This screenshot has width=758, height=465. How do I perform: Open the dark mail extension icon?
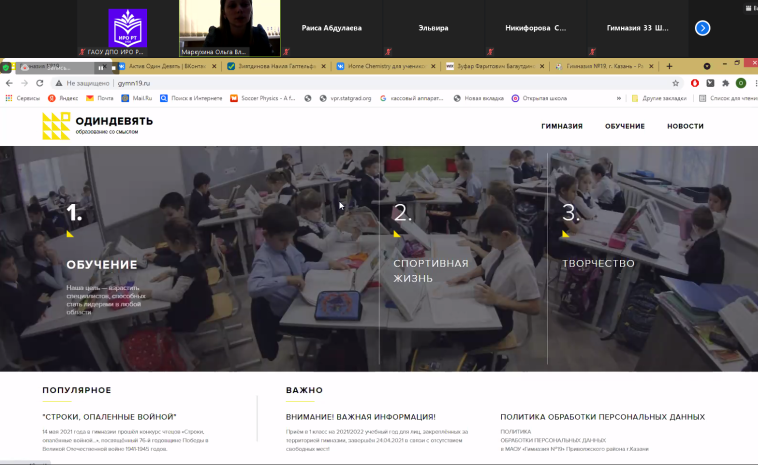pyautogui.click(x=710, y=83)
